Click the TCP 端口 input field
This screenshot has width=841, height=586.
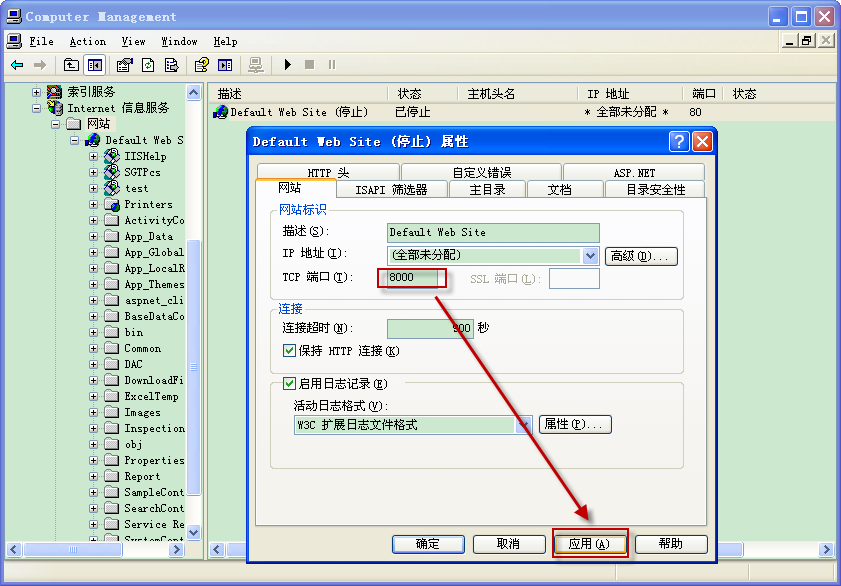(x=412, y=278)
